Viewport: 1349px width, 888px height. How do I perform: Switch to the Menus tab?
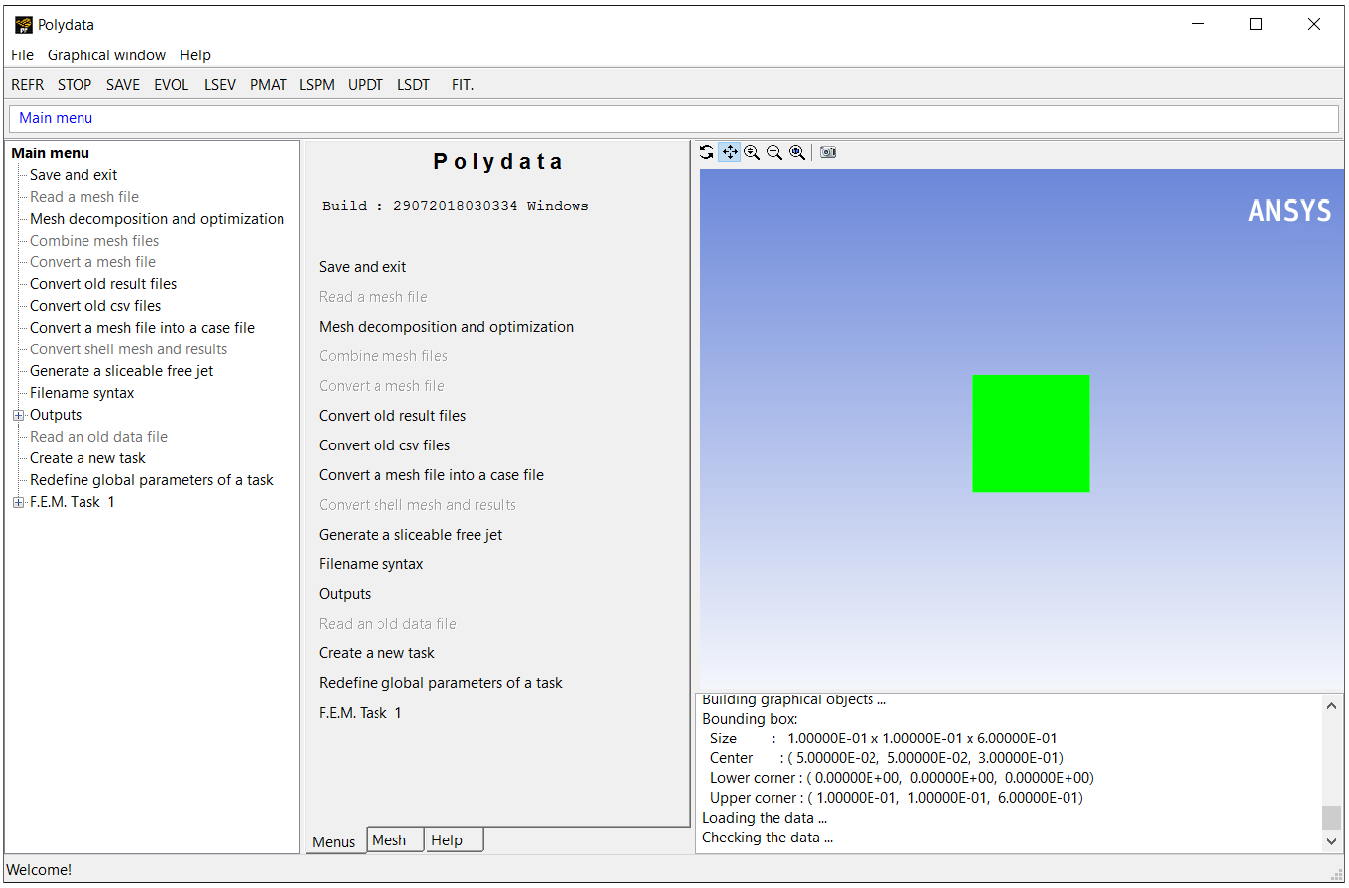click(334, 841)
